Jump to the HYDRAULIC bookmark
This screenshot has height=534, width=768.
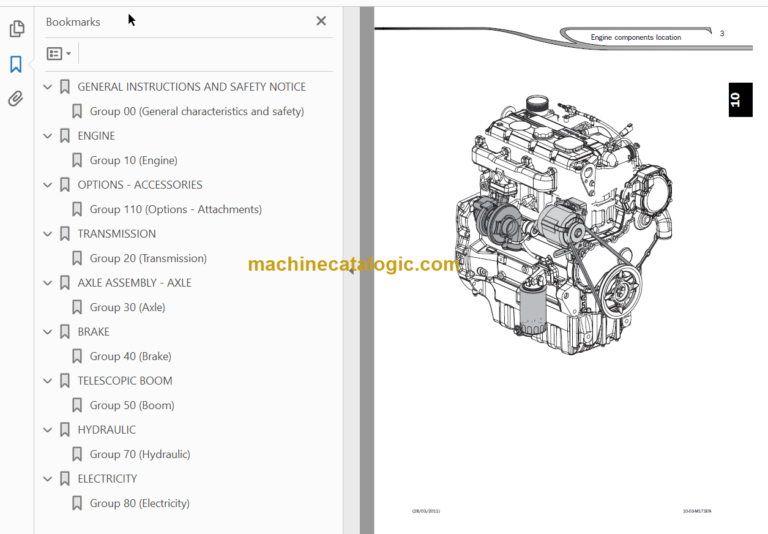107,430
